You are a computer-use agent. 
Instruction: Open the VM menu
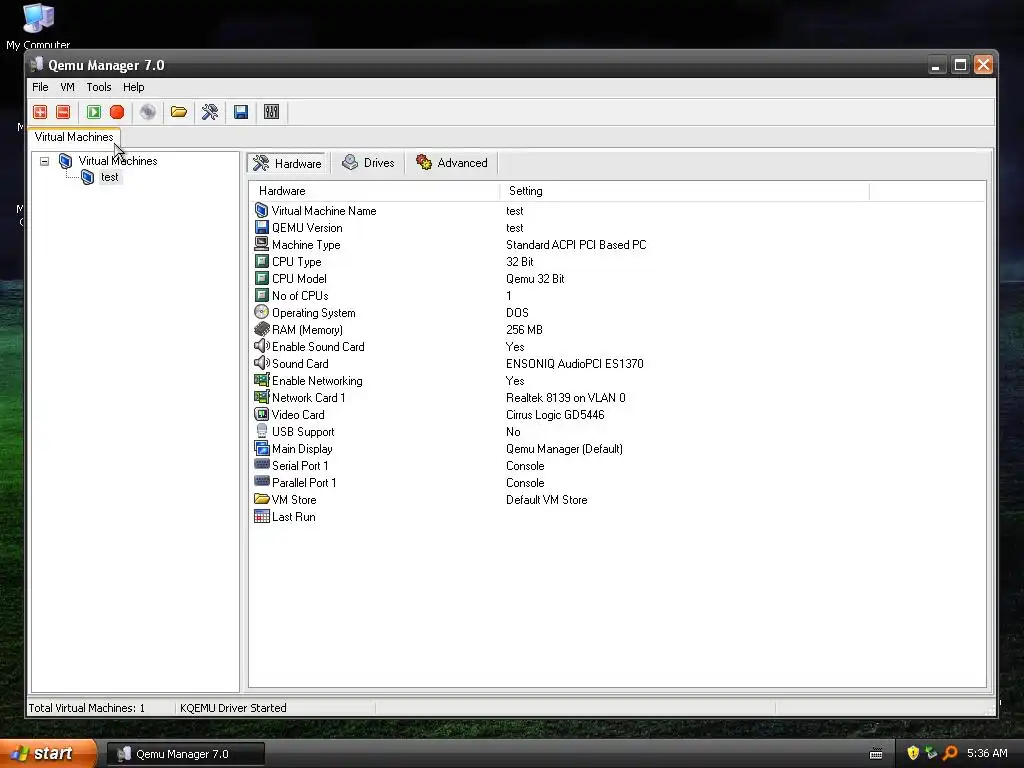click(67, 87)
